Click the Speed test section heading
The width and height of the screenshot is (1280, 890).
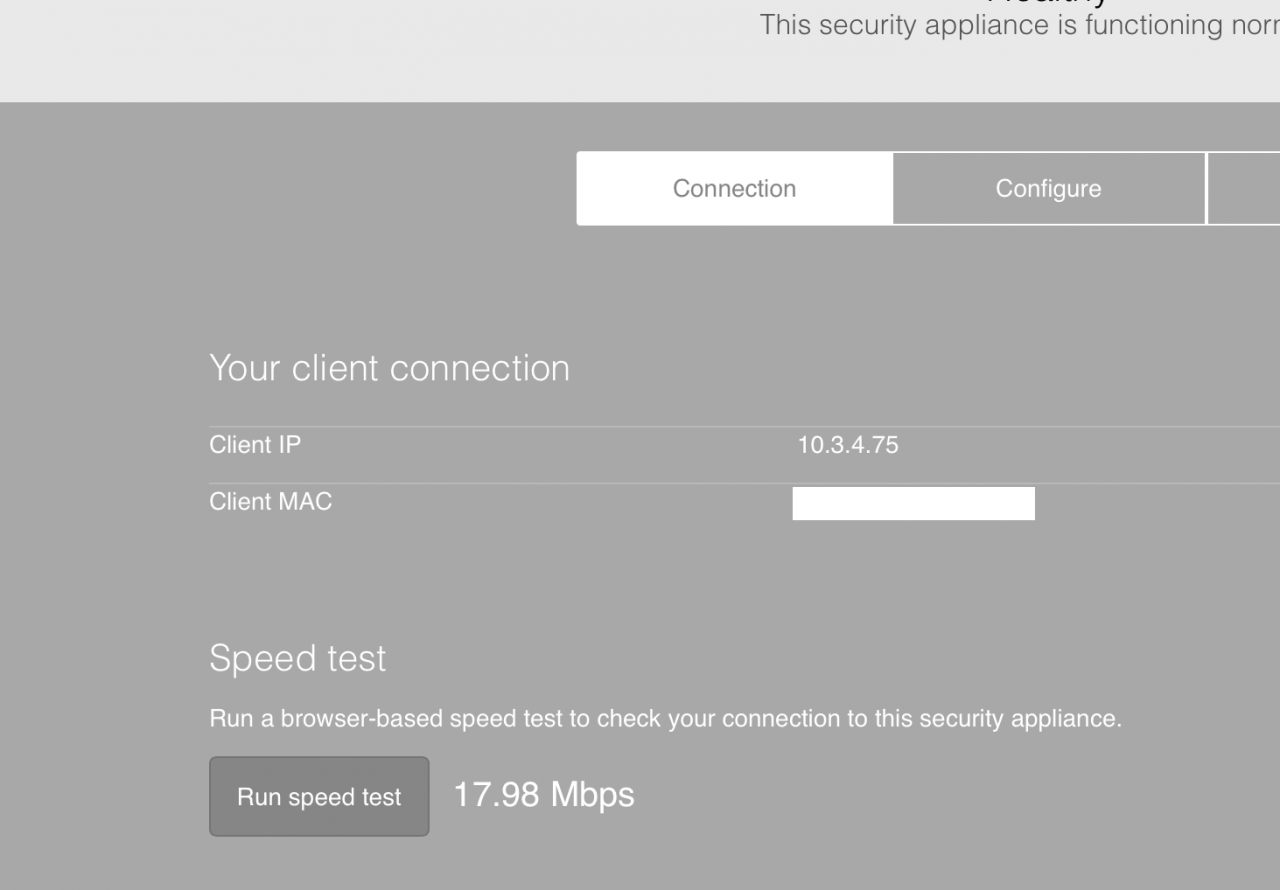(297, 659)
